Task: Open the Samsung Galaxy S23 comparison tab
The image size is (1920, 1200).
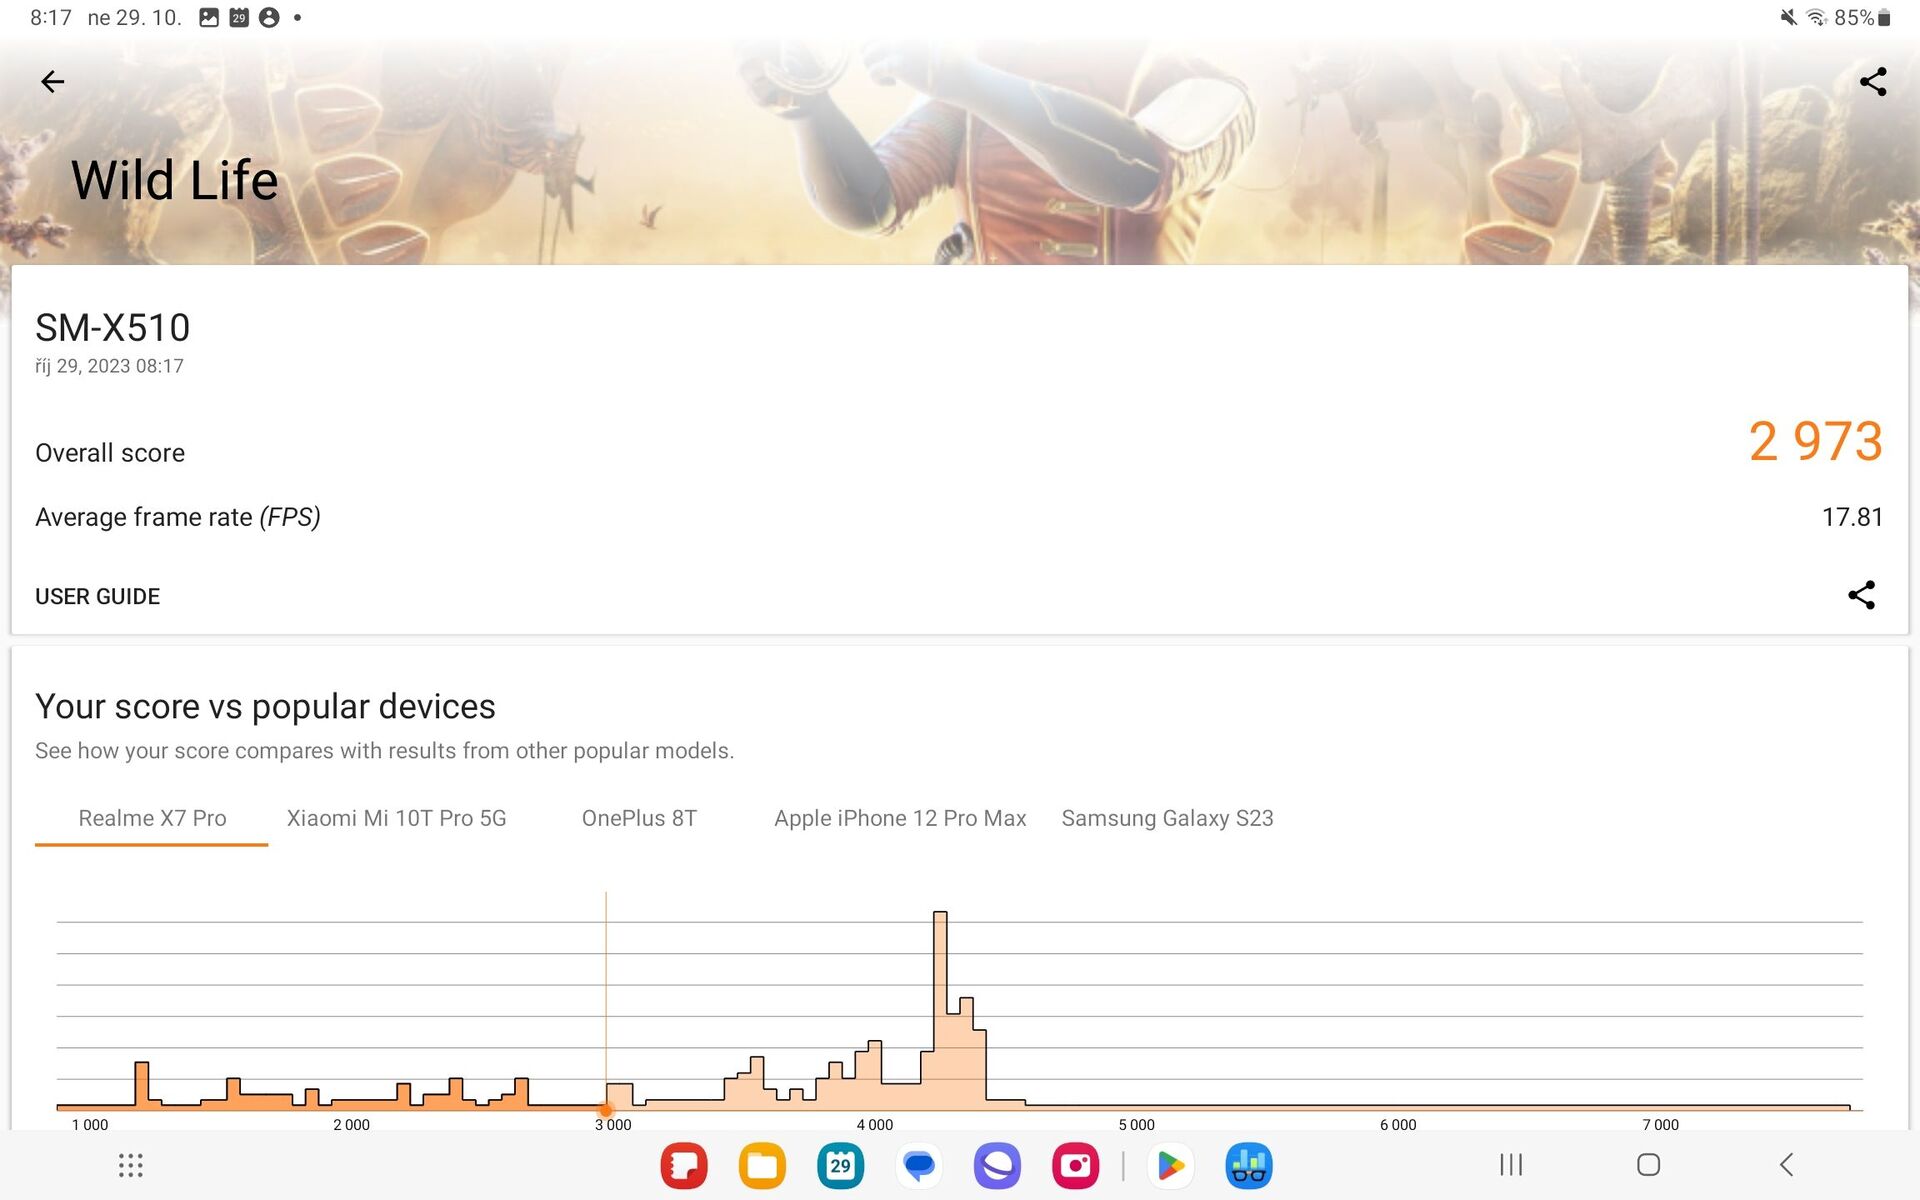Action: [1167, 818]
